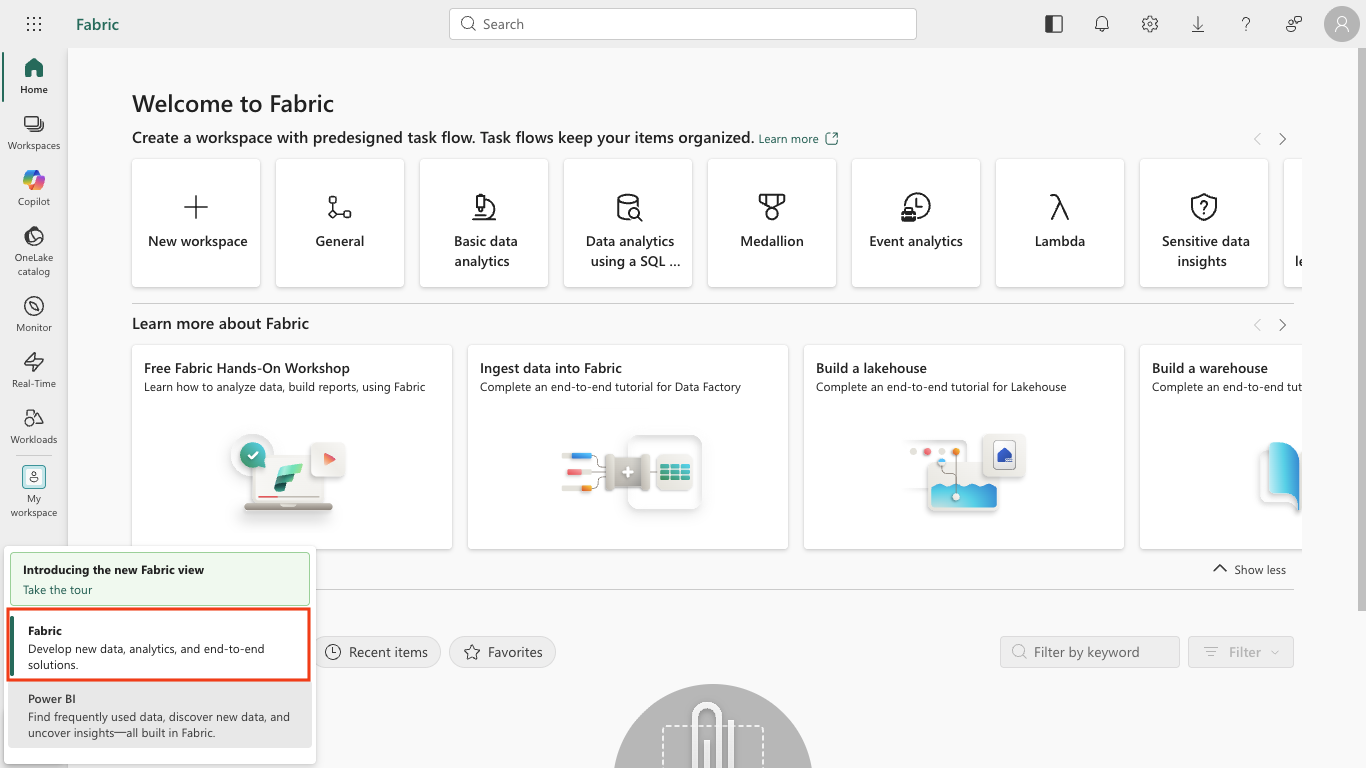Create a New workspace card
This screenshot has width=1366, height=768.
click(196, 223)
